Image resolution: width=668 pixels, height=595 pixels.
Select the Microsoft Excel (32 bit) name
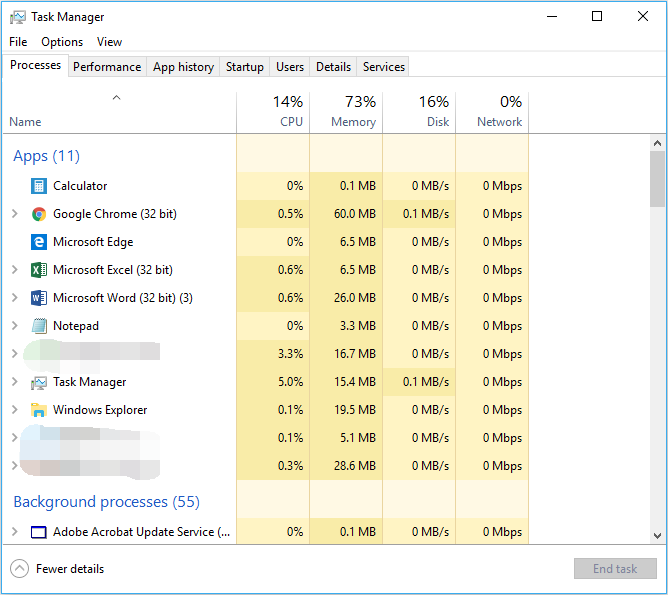(113, 270)
